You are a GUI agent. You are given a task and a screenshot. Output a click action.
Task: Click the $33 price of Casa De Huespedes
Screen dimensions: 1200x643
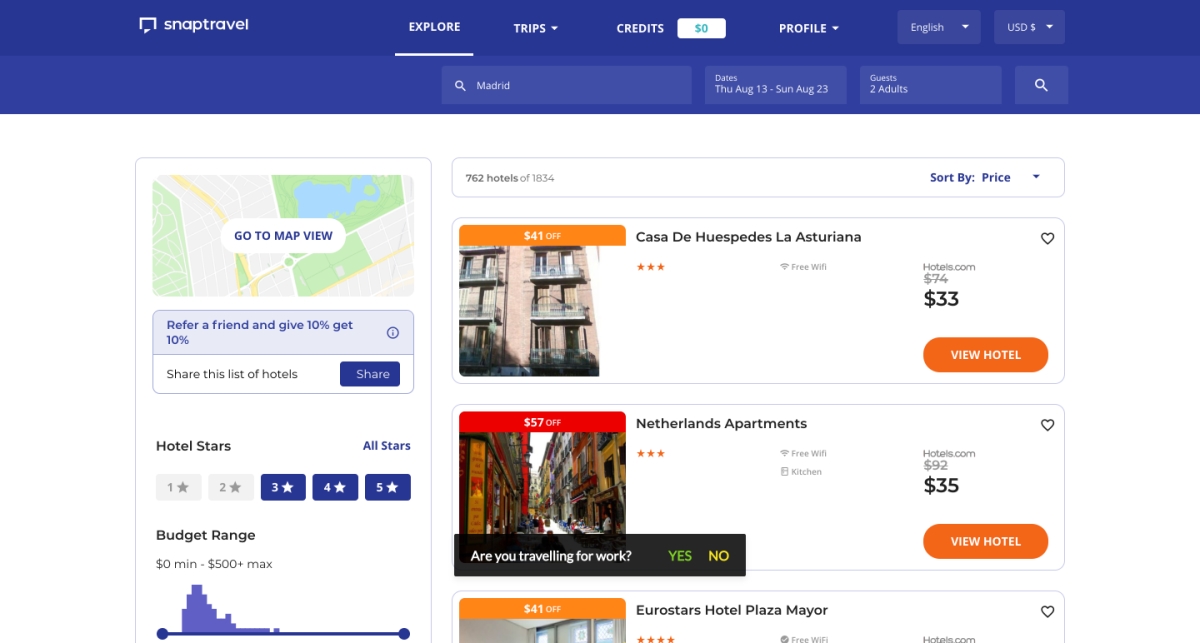click(x=941, y=298)
